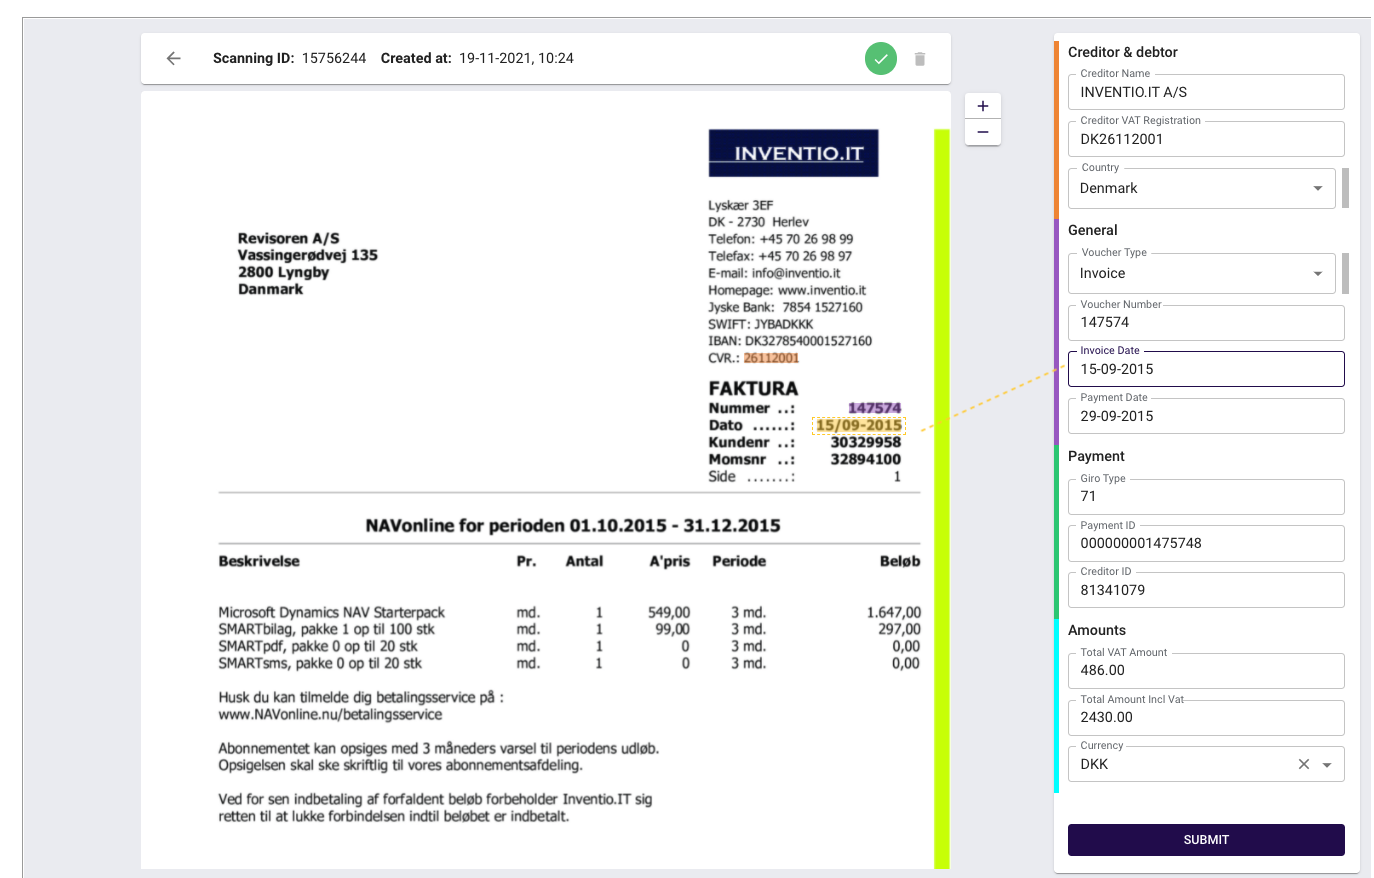The image size is (1374, 878).
Task: Click the Microsoft Dynamics NAV Starterpack line
Action: tap(332, 612)
